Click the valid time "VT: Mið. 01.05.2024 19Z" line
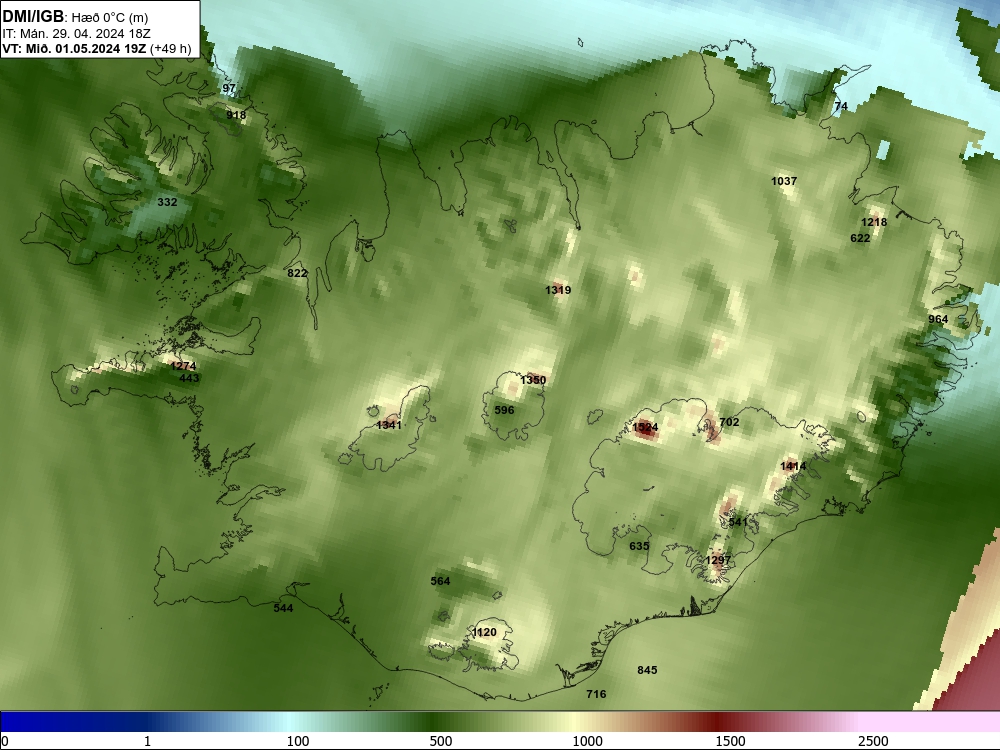Viewport: 1000px width, 750px height. coord(97,48)
